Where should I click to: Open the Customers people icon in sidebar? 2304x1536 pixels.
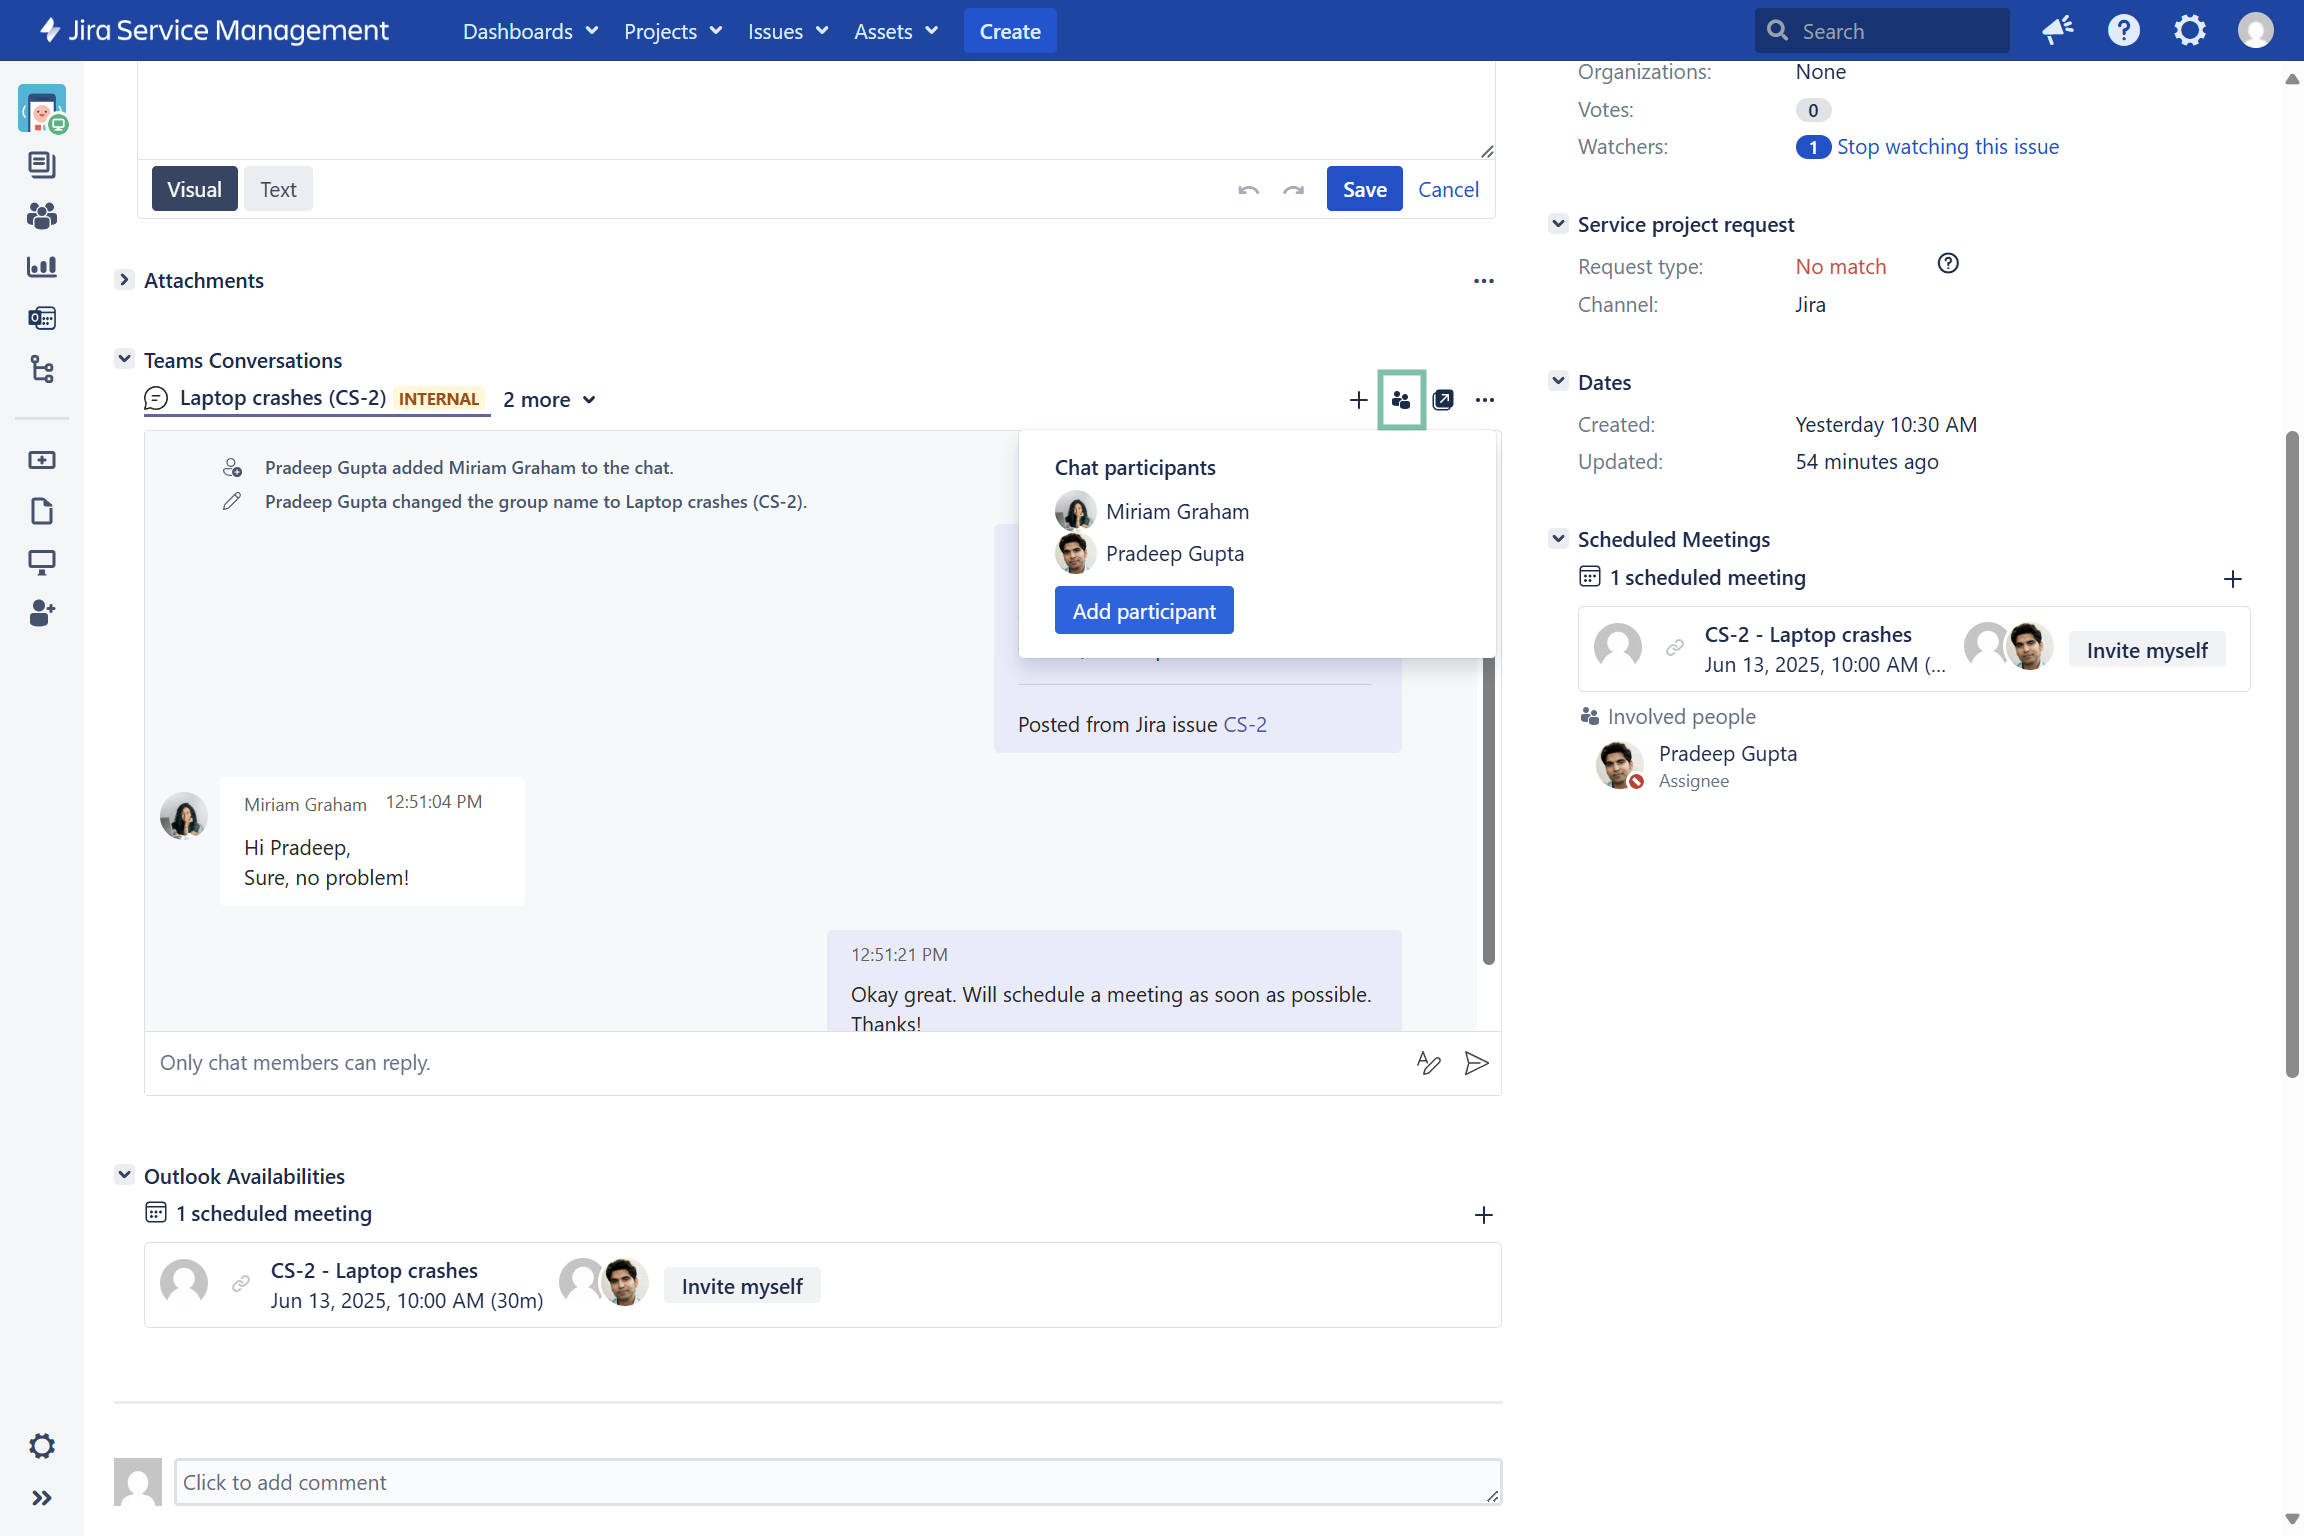pyautogui.click(x=41, y=215)
